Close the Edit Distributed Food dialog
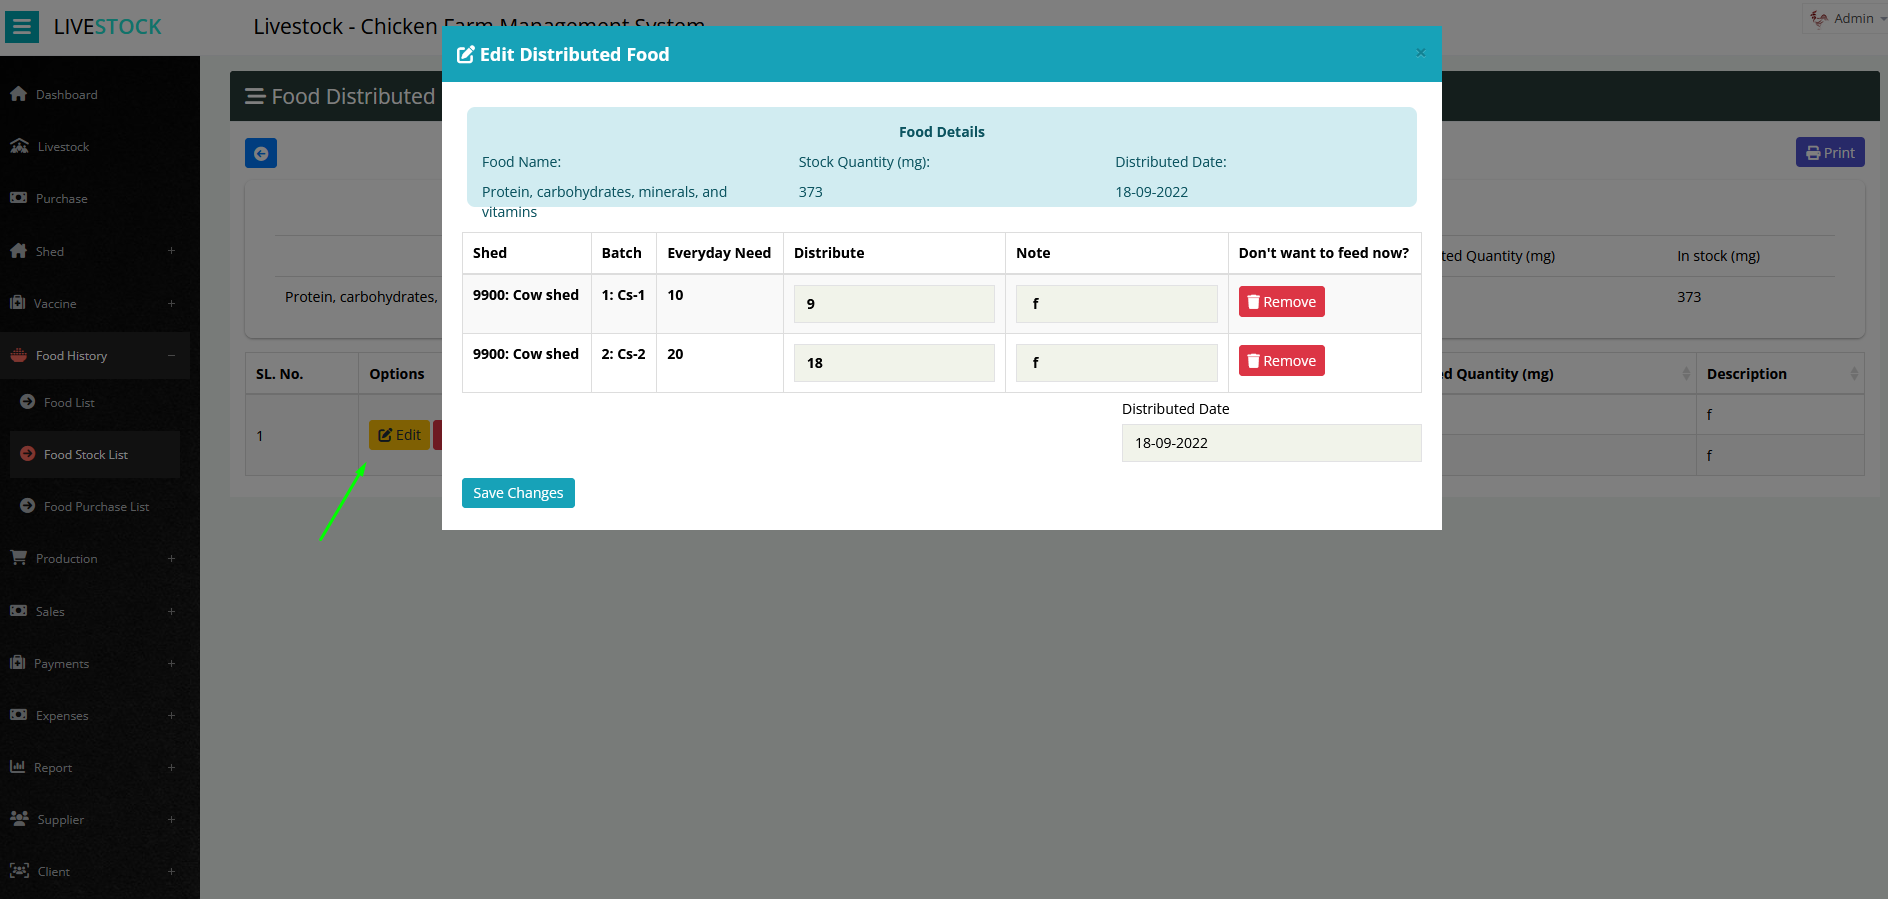The height and width of the screenshot is (899, 1888). 1420,53
